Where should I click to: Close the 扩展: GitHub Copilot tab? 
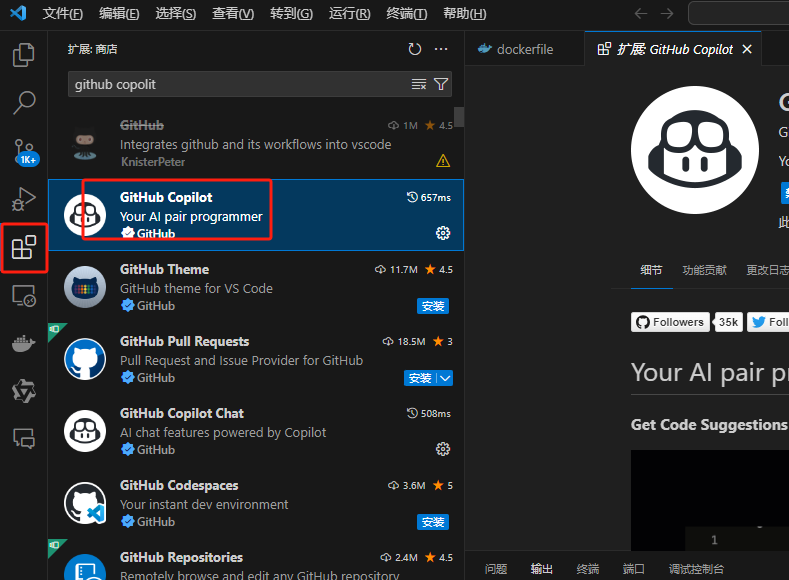[x=747, y=49]
